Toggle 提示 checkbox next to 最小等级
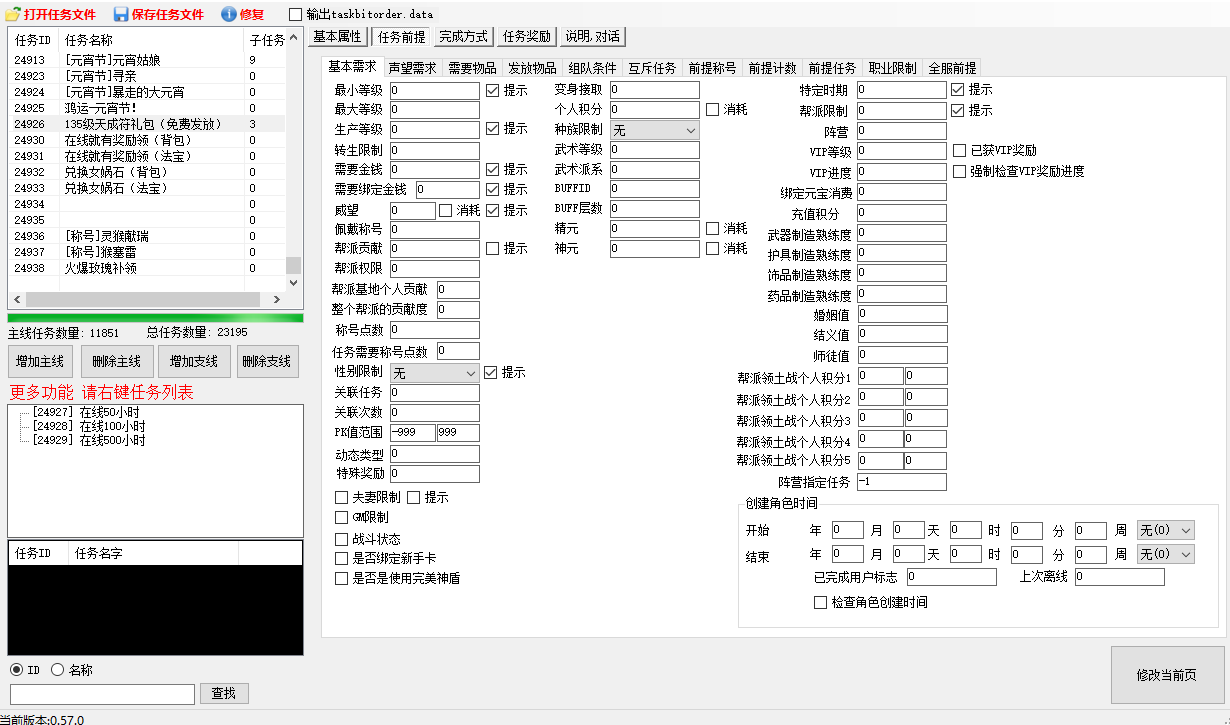 pyautogui.click(x=492, y=90)
